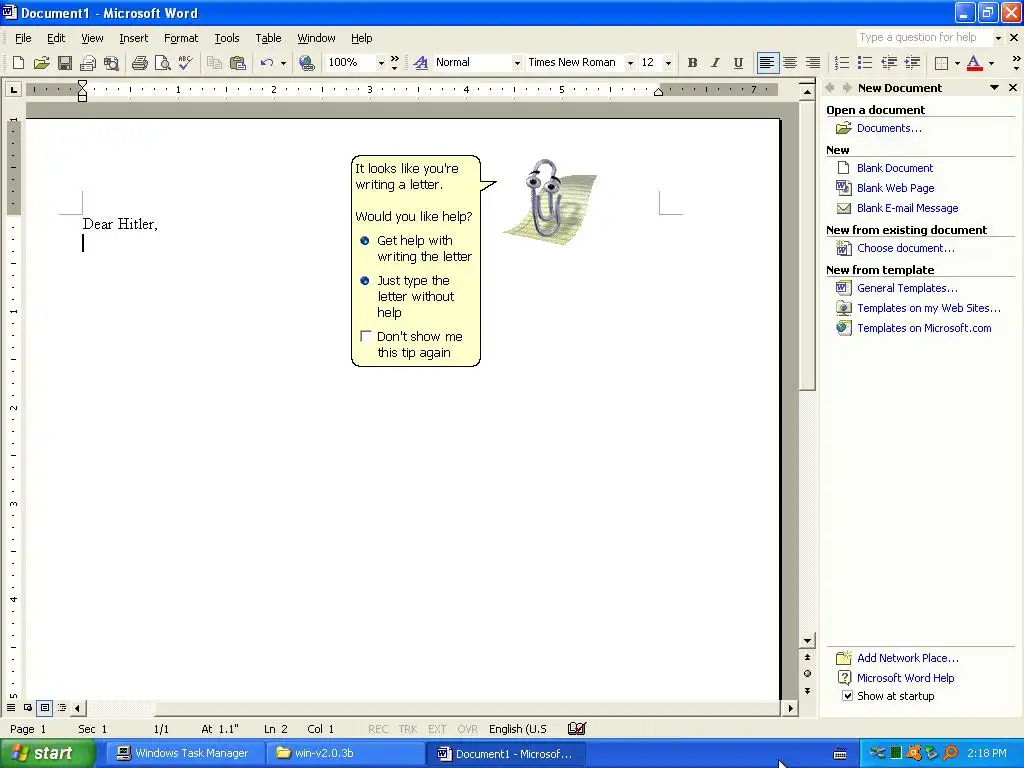
Task: Open the font color dropdown arrow
Action: [x=991, y=63]
